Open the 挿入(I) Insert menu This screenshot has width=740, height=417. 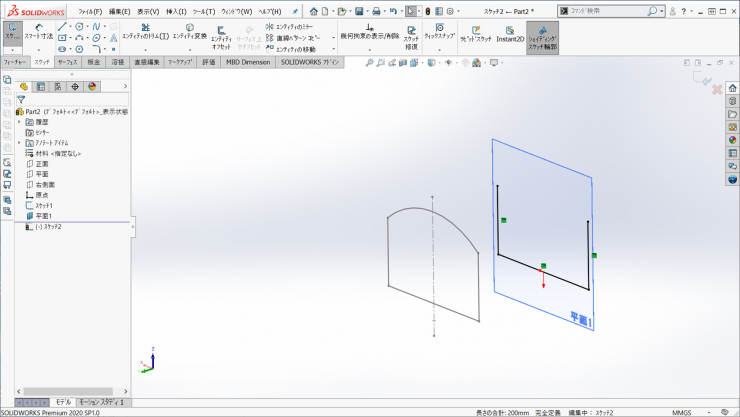click(175, 11)
